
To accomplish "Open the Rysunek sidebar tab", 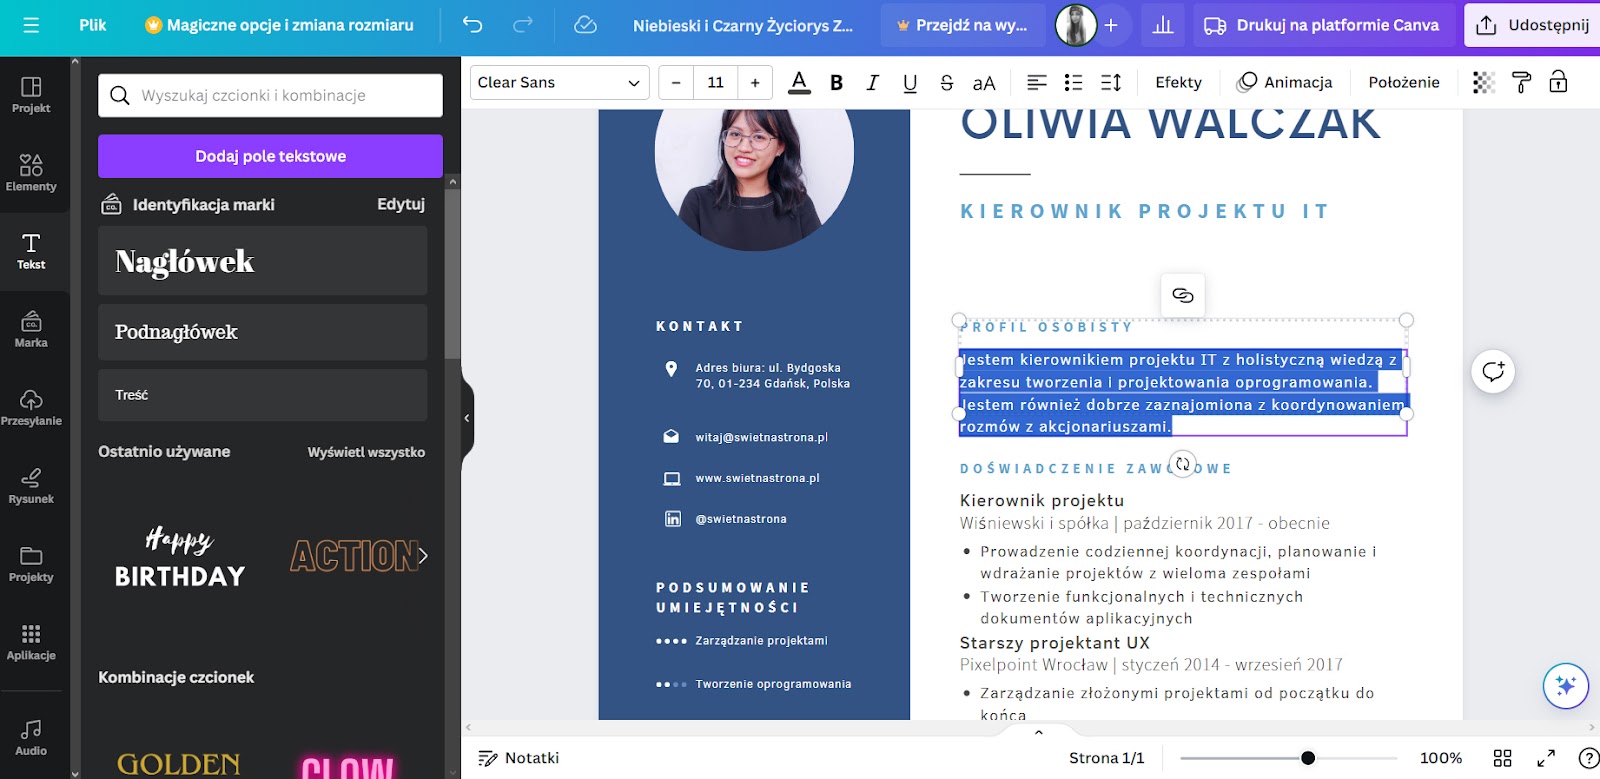I will click(31, 485).
